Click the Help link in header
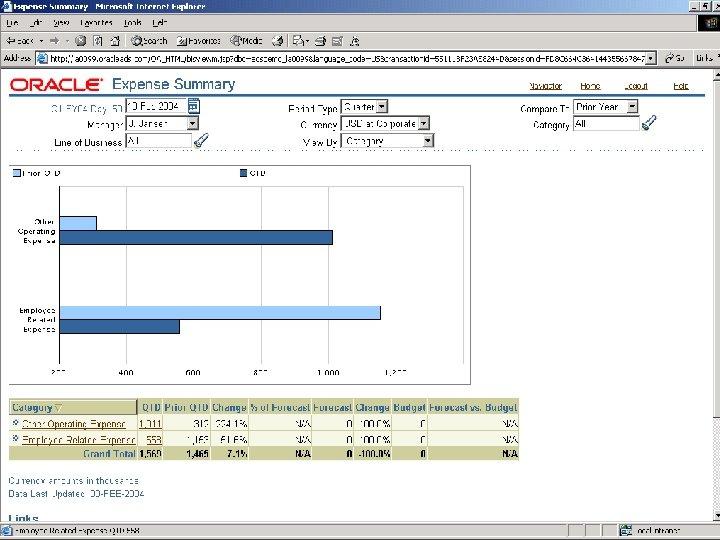720x540 pixels. tap(681, 86)
